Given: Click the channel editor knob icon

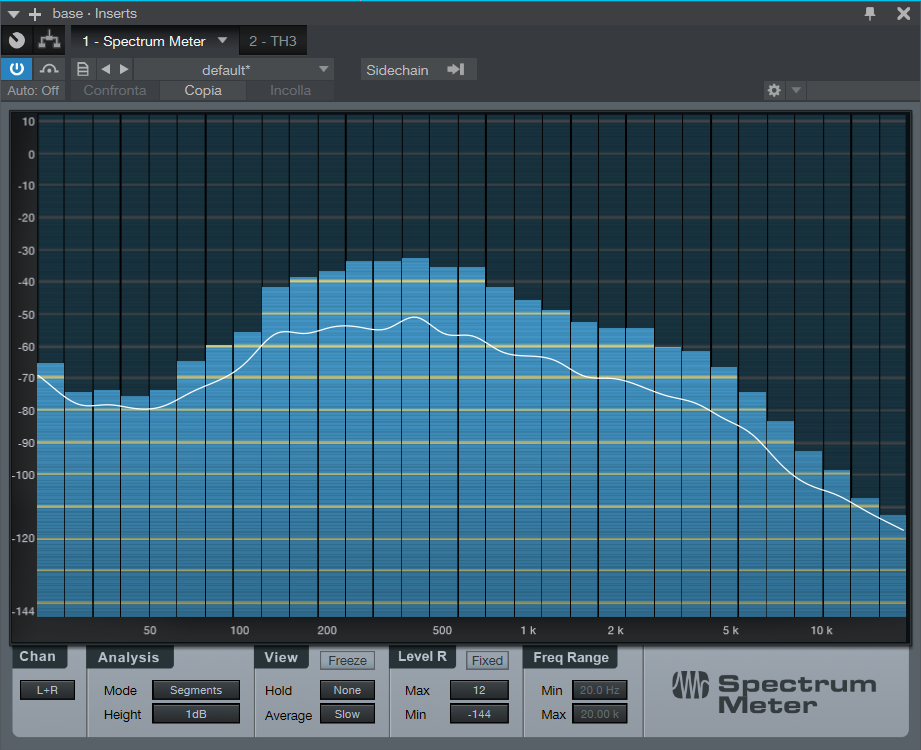Looking at the screenshot, I should coord(17,41).
